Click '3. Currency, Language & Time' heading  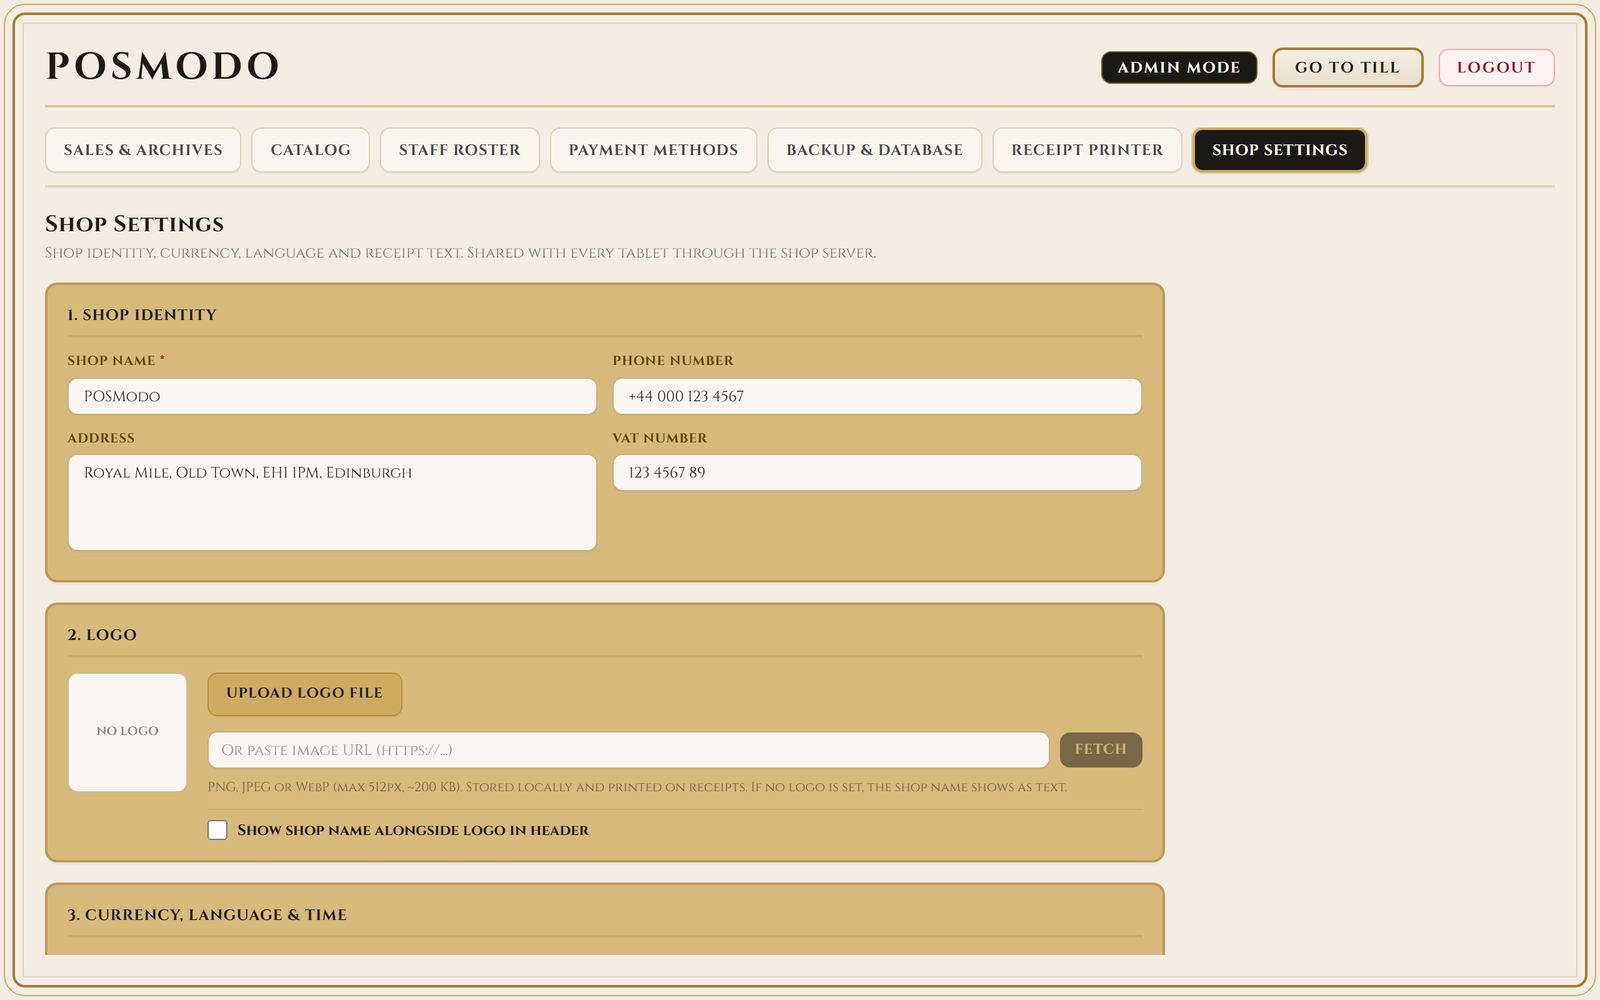click(207, 915)
